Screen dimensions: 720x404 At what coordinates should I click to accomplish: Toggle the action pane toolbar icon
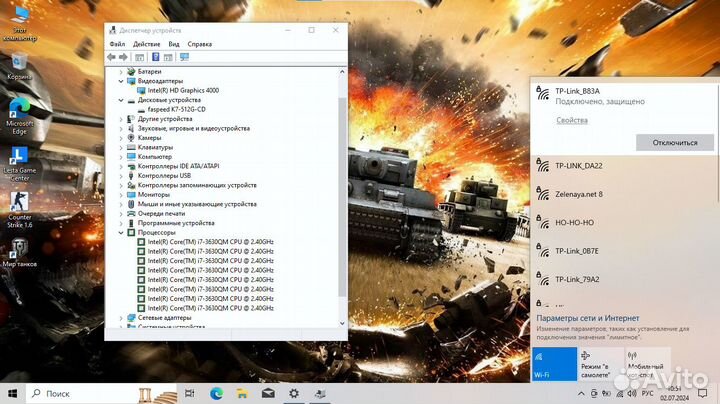pos(168,57)
